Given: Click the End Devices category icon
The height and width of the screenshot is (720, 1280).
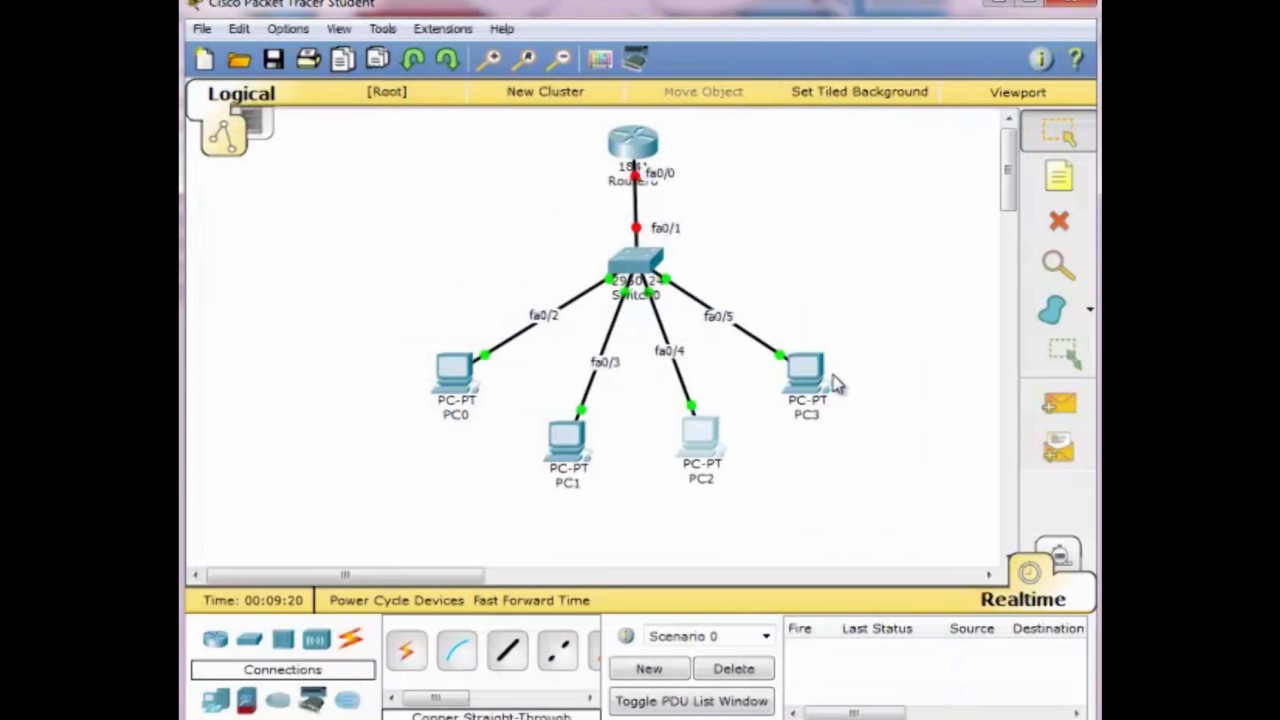Looking at the screenshot, I should [215, 701].
